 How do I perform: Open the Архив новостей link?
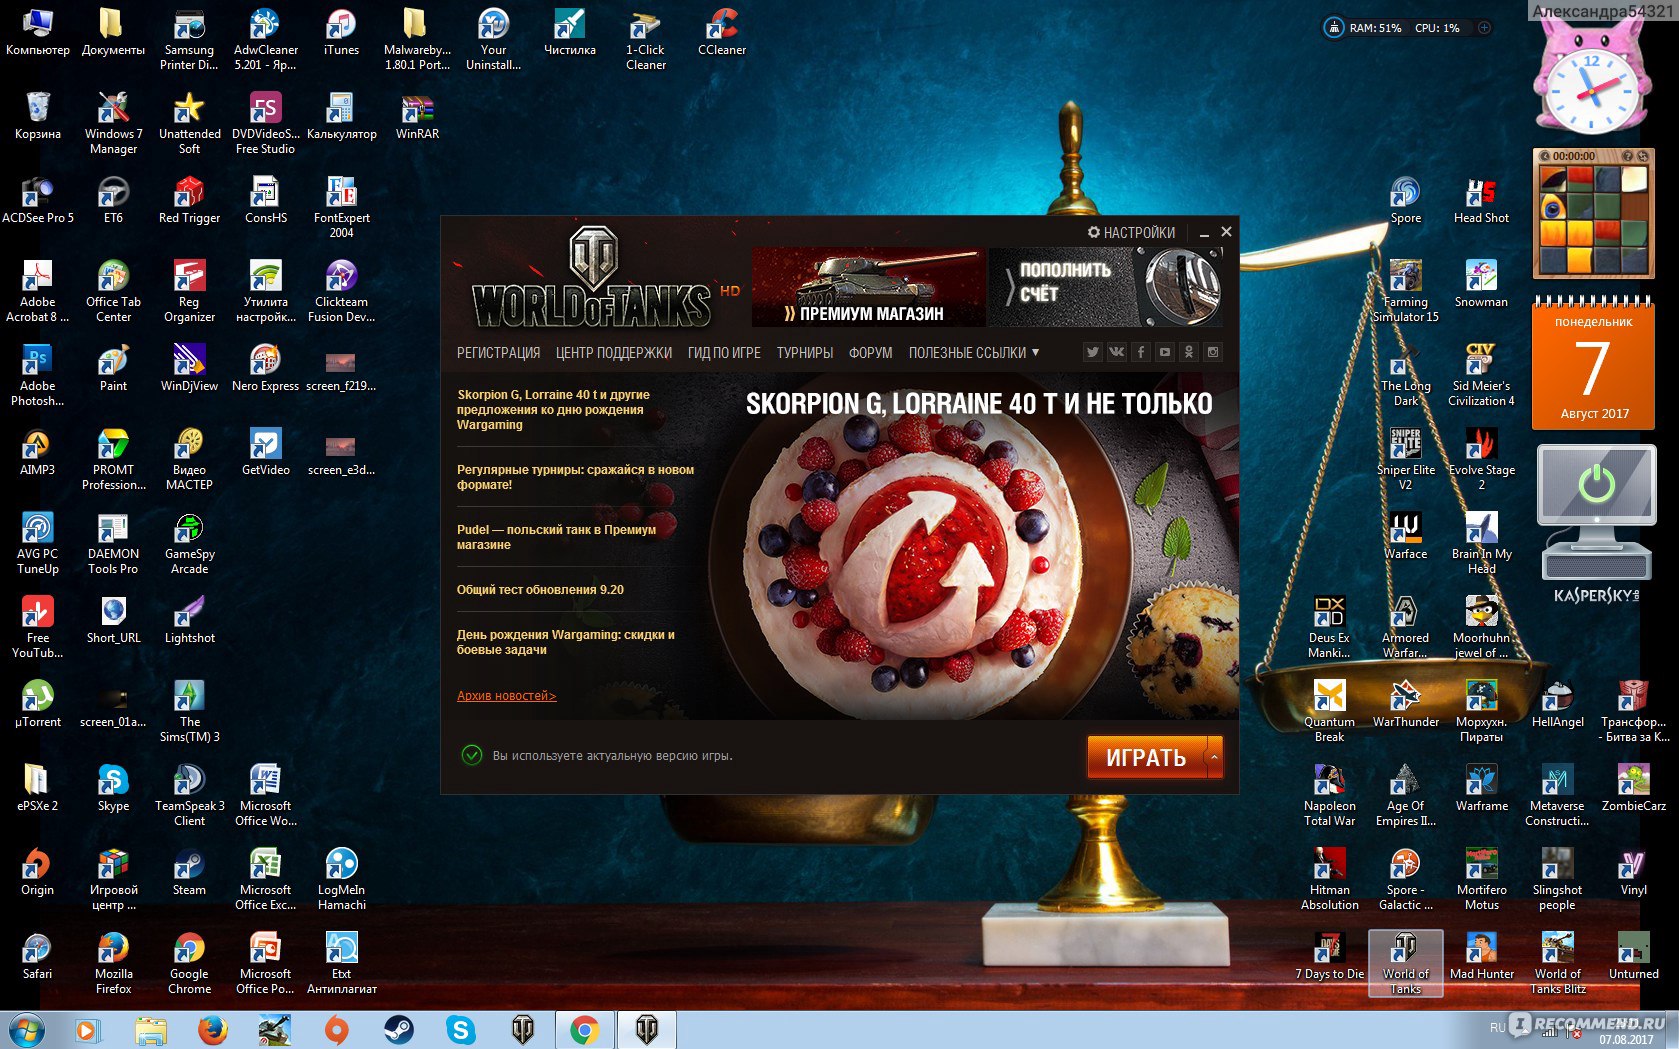pos(506,696)
